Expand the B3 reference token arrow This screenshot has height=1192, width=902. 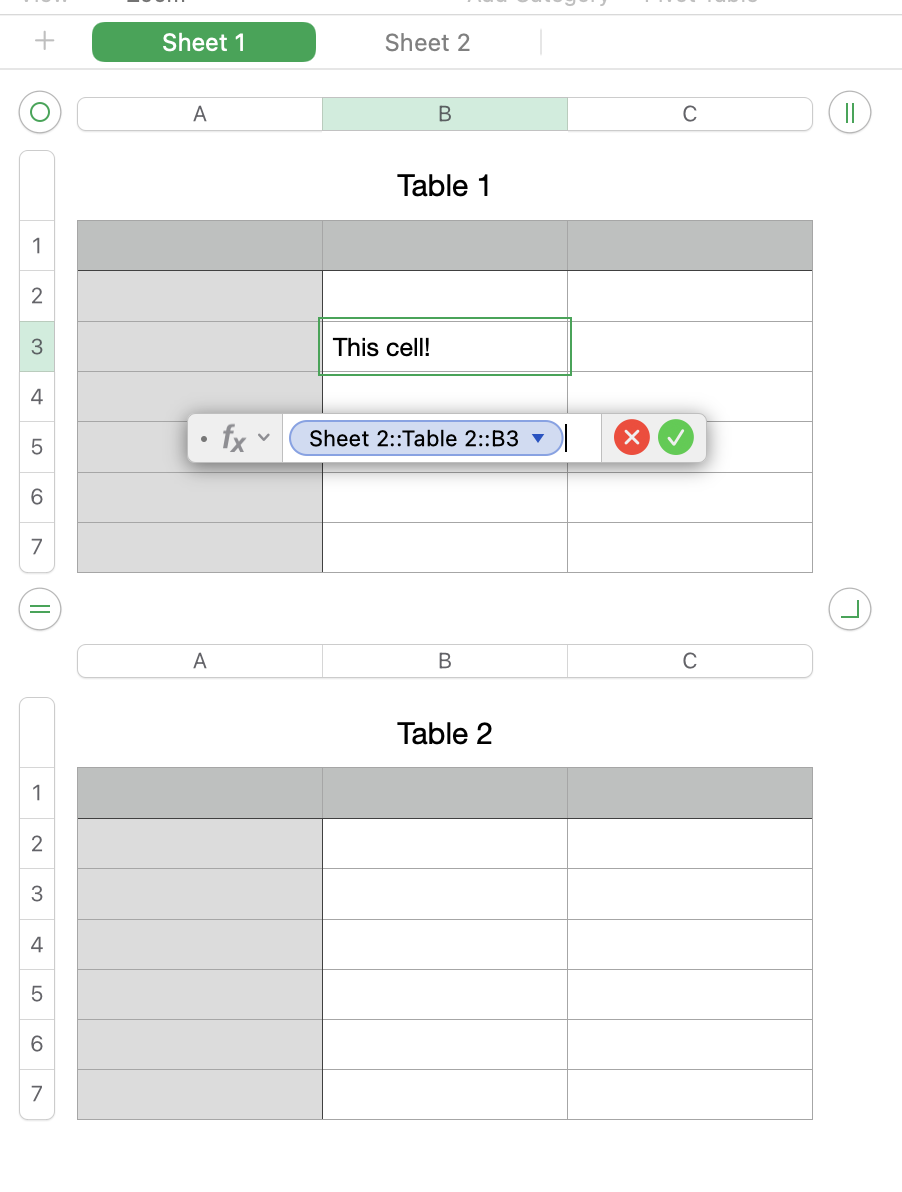tap(538, 438)
